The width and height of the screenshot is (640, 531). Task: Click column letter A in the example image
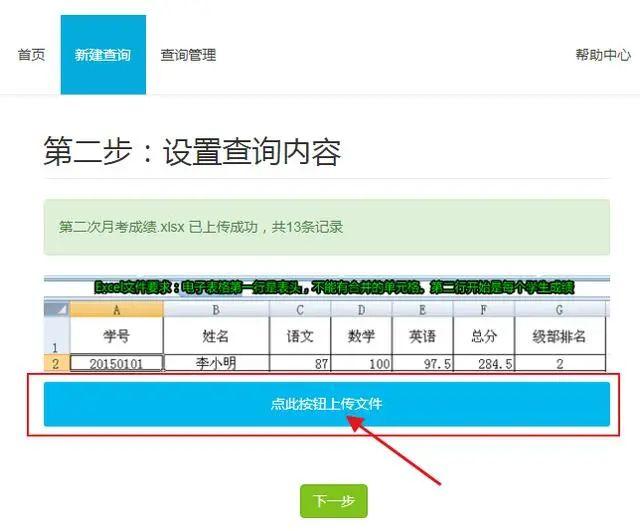pyautogui.click(x=117, y=309)
